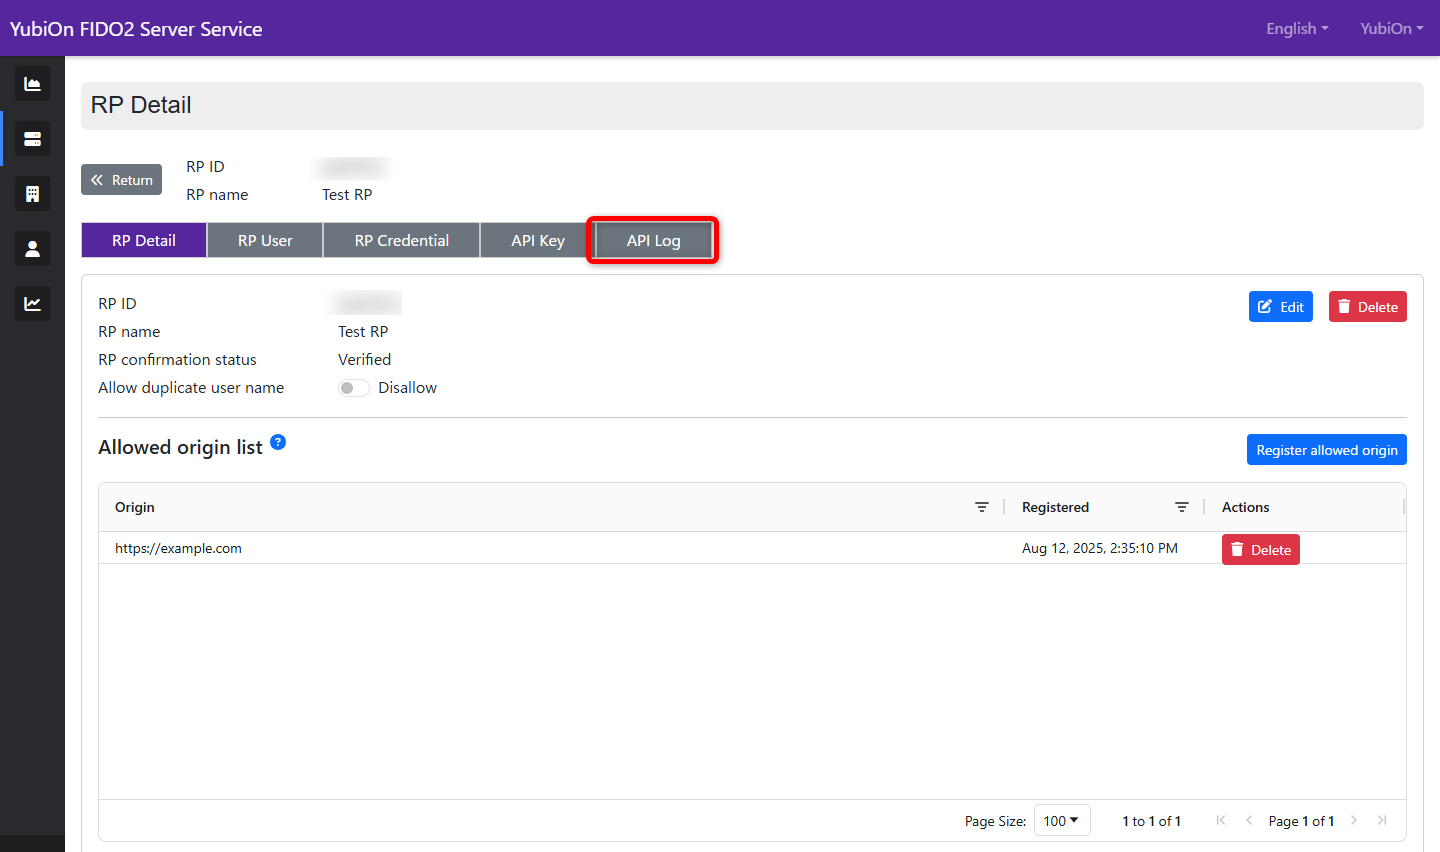Screen dimensions: 1440x852
Task: Delete the https://example.com origin row
Action: [x=1261, y=550]
